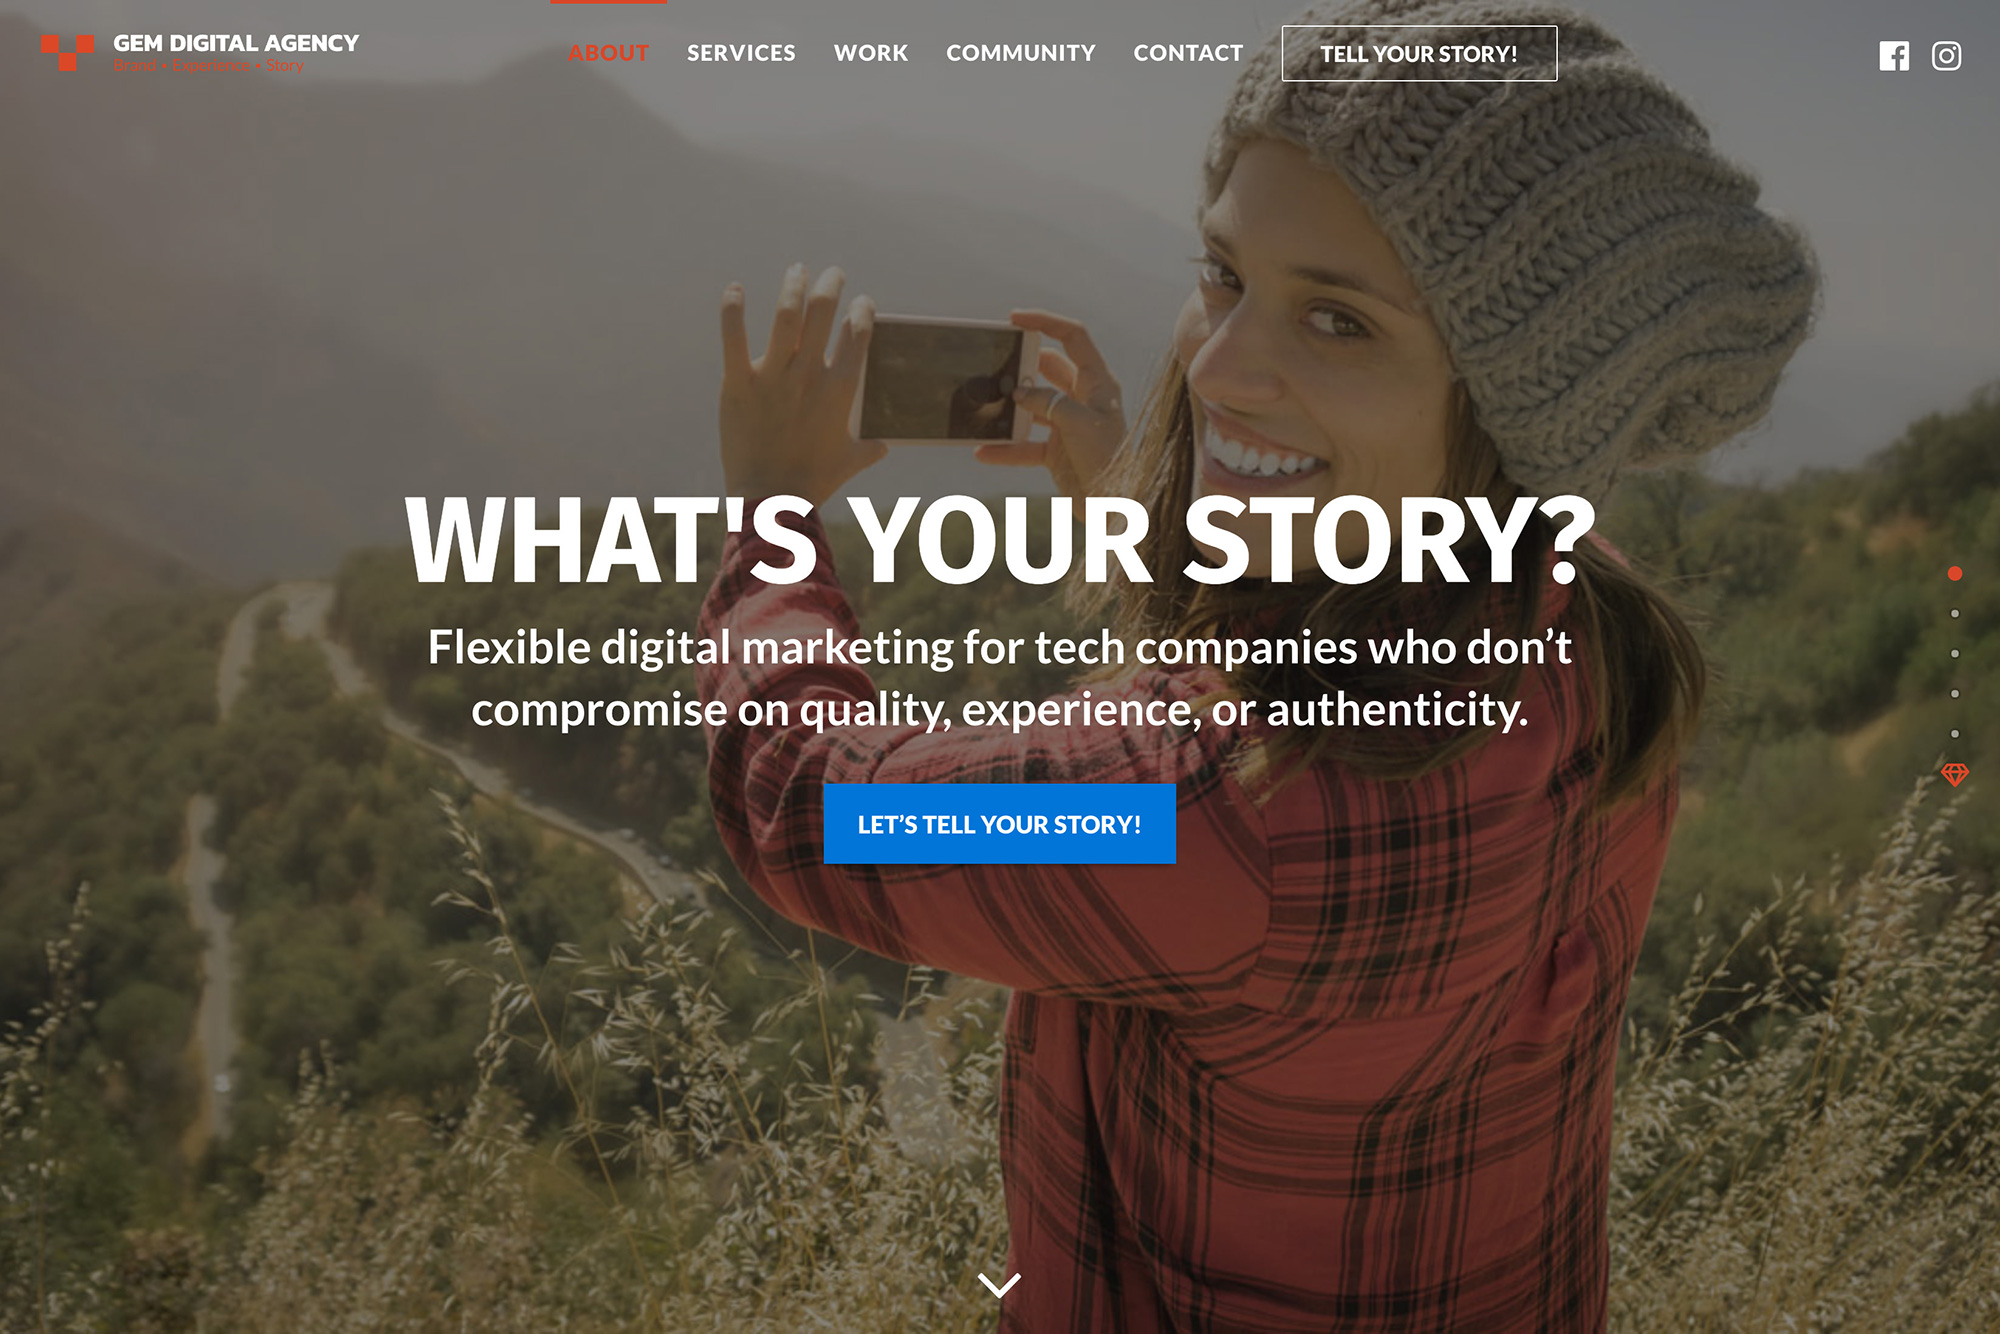Click the Brand Experience Story tagline

coord(209,66)
